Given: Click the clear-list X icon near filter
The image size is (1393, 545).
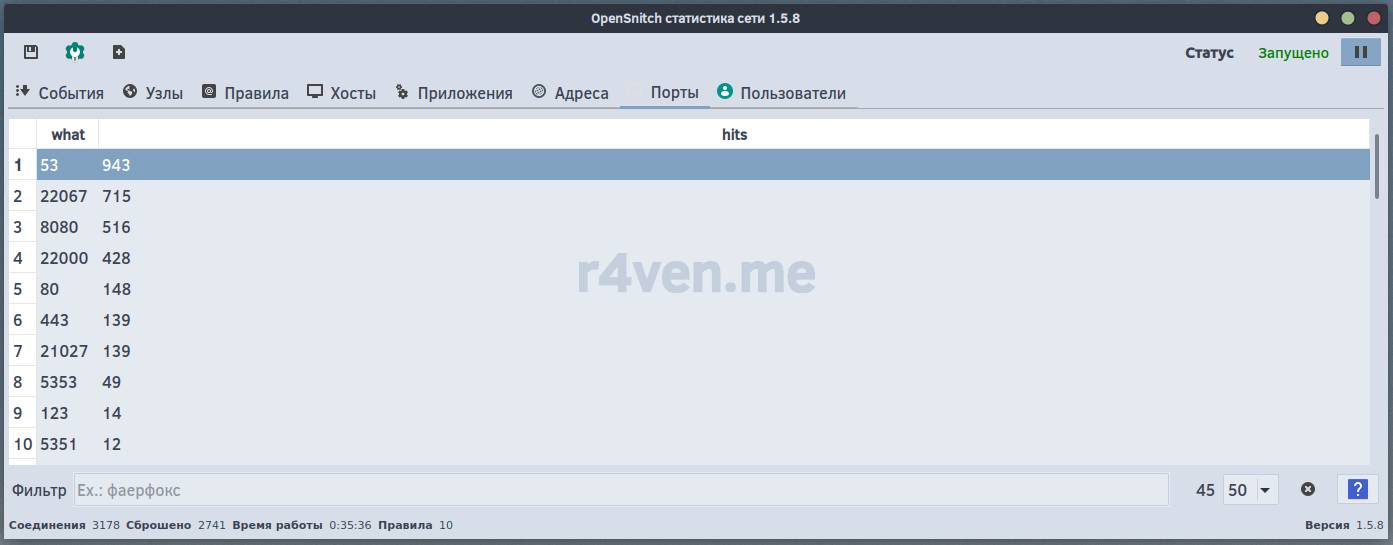Looking at the screenshot, I should pyautogui.click(x=1307, y=490).
